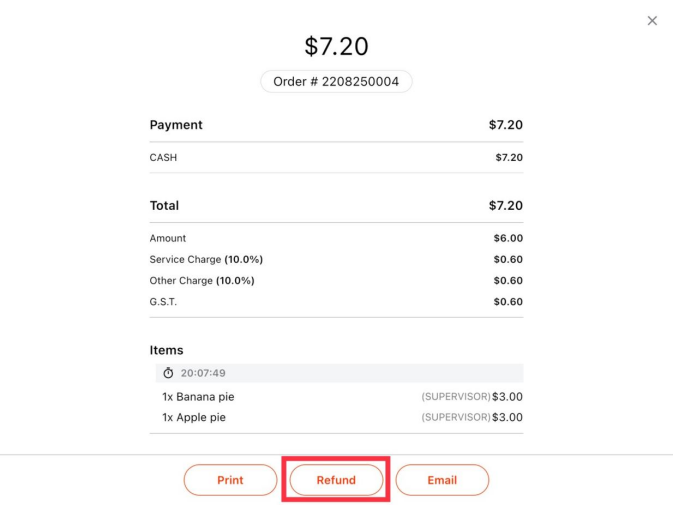Click the 20:07:49 order time text
This screenshot has height=506, width=674.
coord(203,373)
